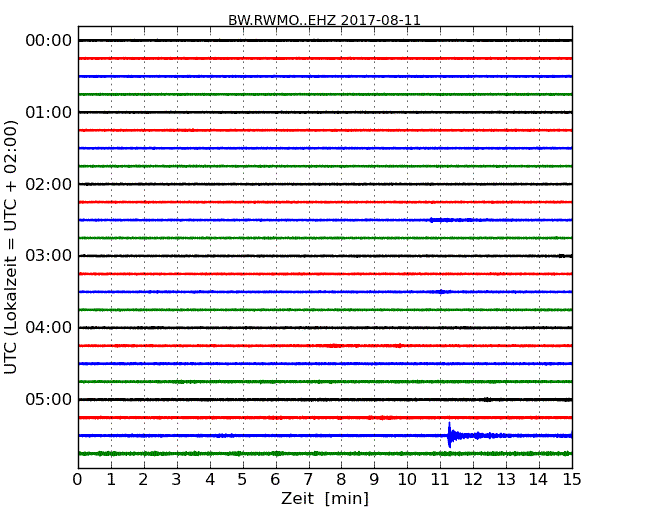Click x-axis tick label 5
This screenshot has height=520, width=650.
(242, 480)
